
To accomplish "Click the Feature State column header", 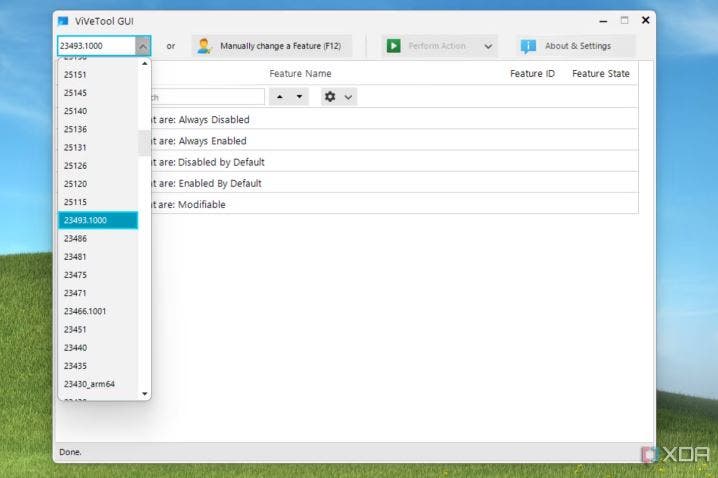I will click(x=601, y=74).
